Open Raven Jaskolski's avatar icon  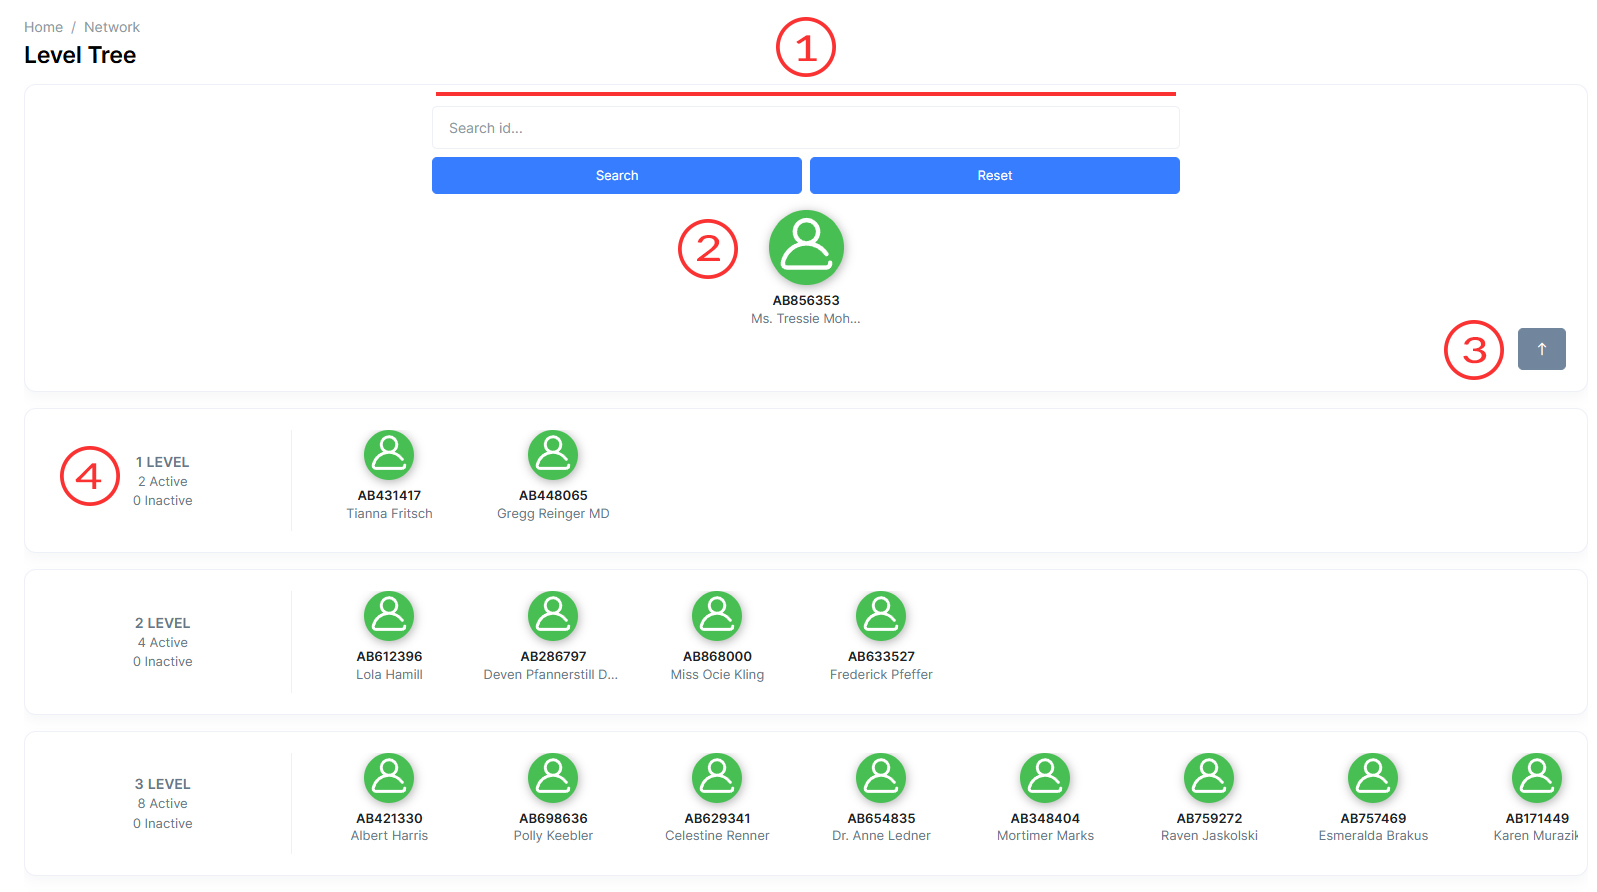coord(1209,778)
